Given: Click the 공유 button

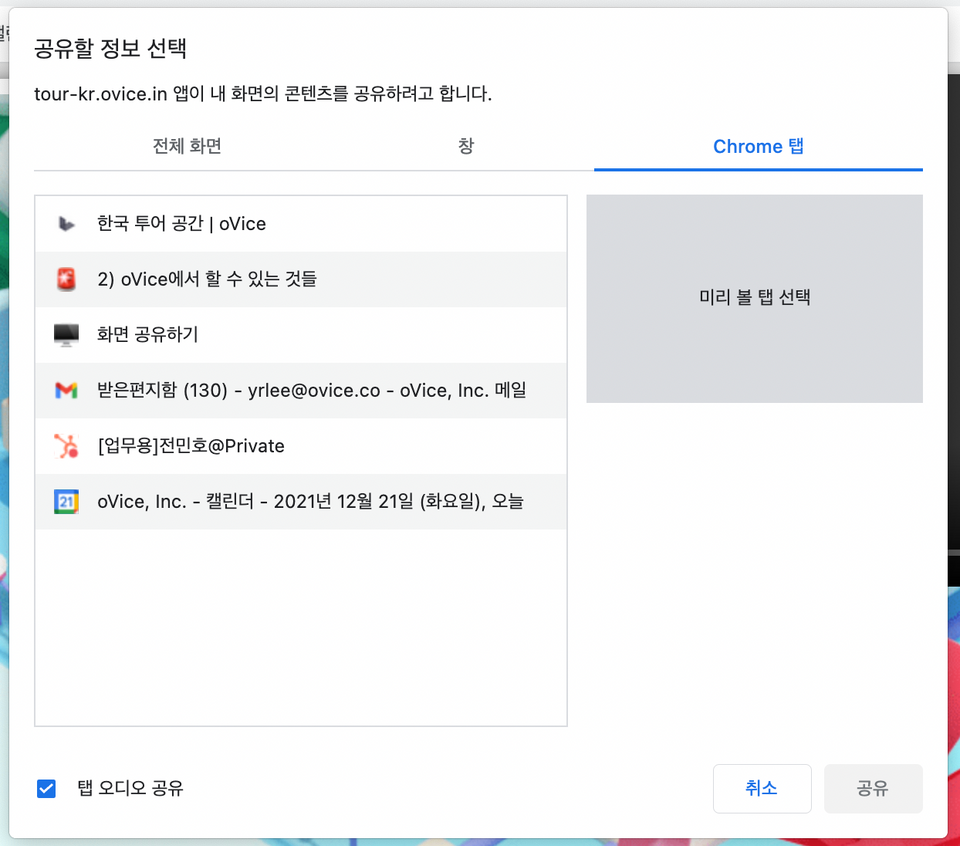Looking at the screenshot, I should [873, 788].
